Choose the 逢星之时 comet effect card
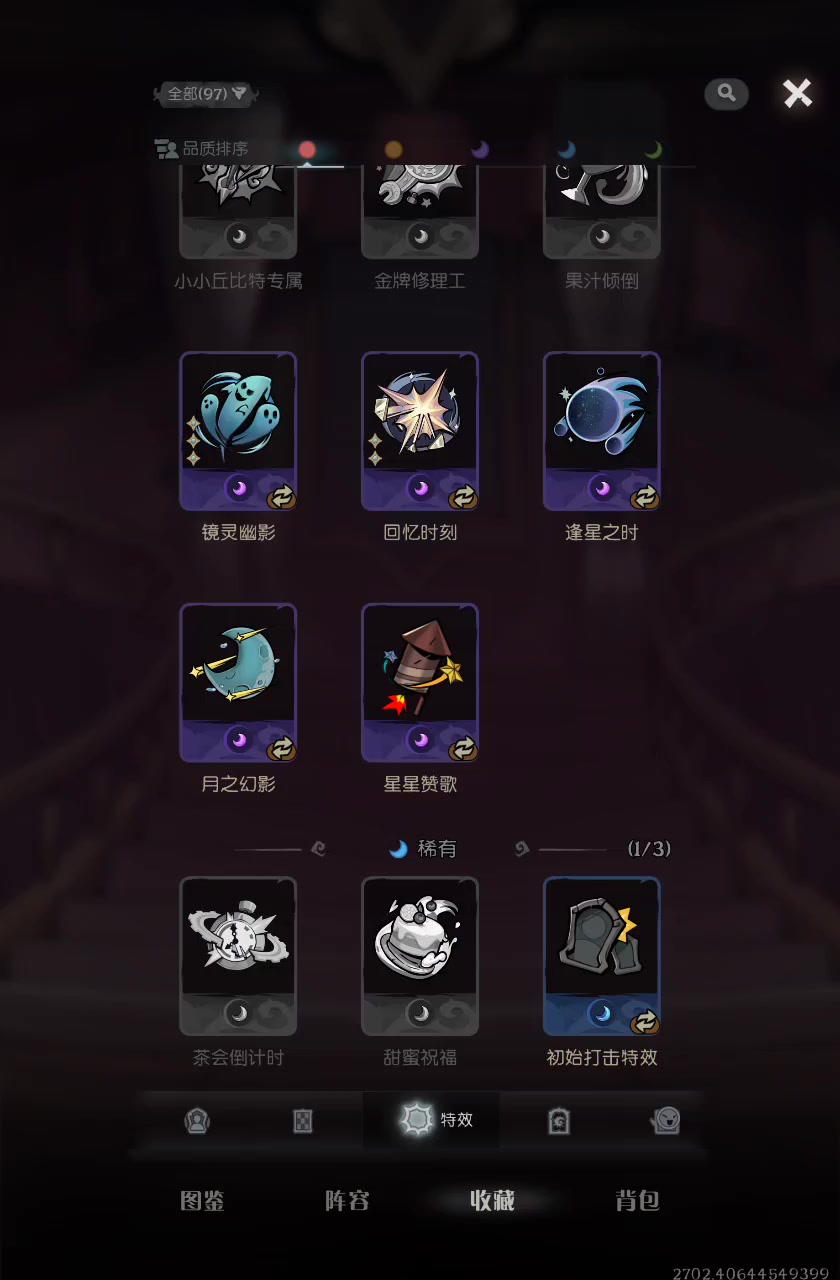The image size is (840, 1280). coord(602,431)
